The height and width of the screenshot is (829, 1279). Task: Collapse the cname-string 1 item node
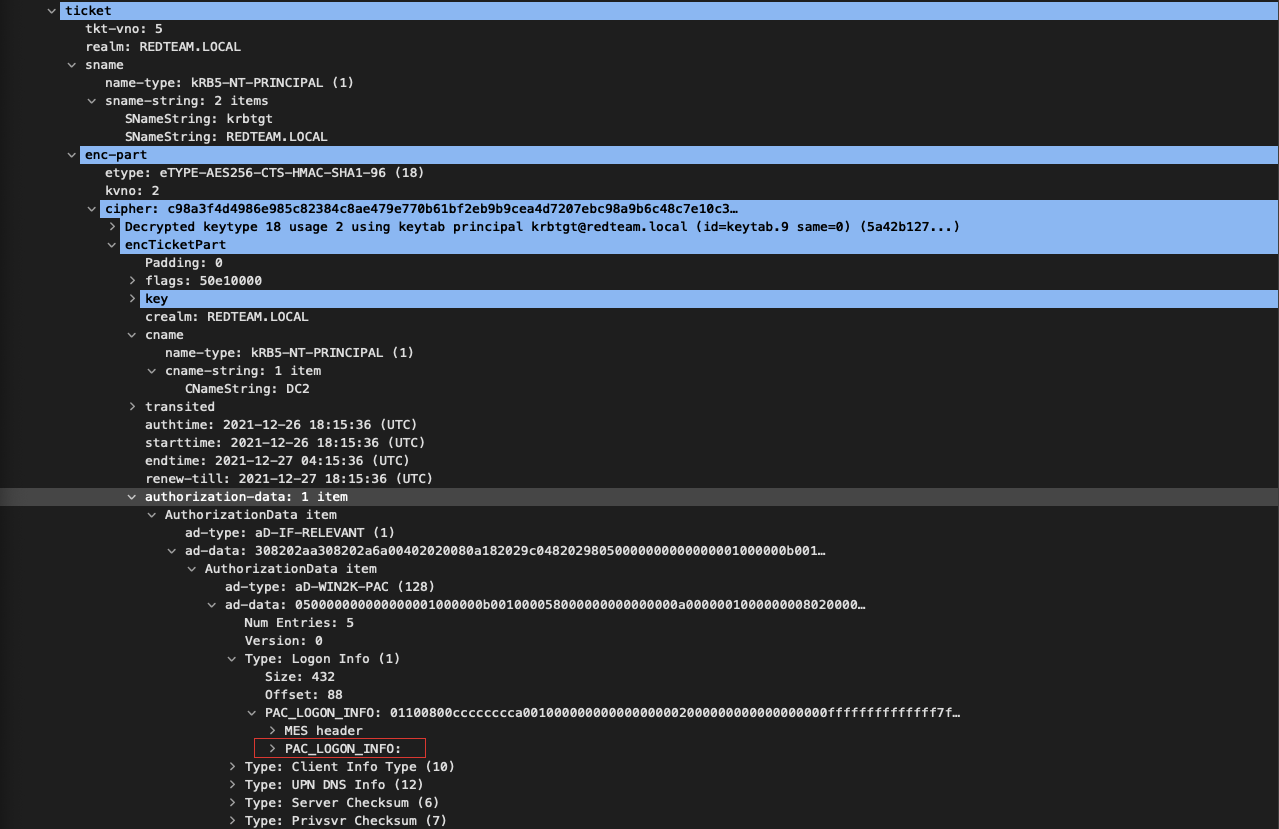pos(152,371)
